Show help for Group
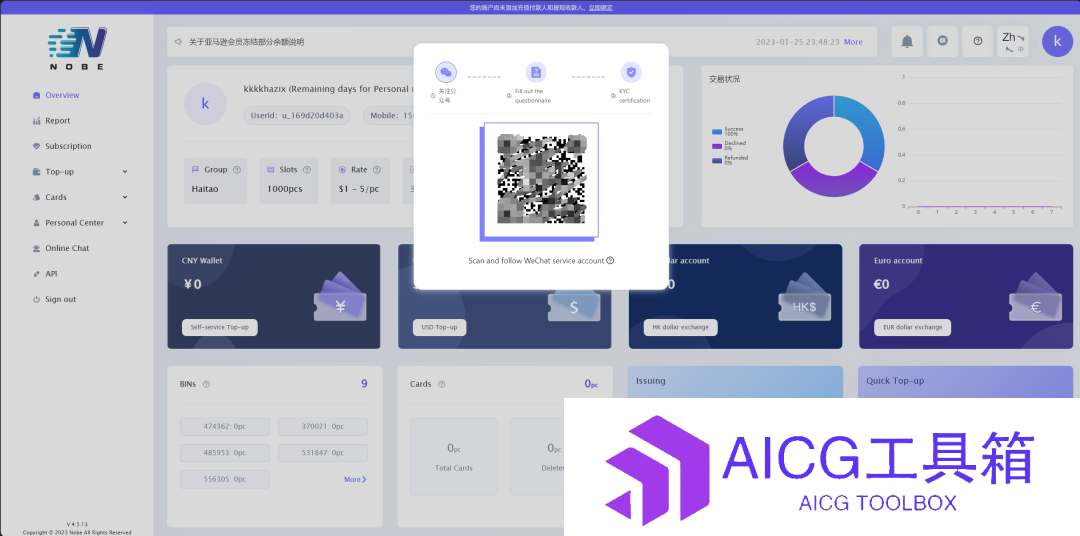 237,169
